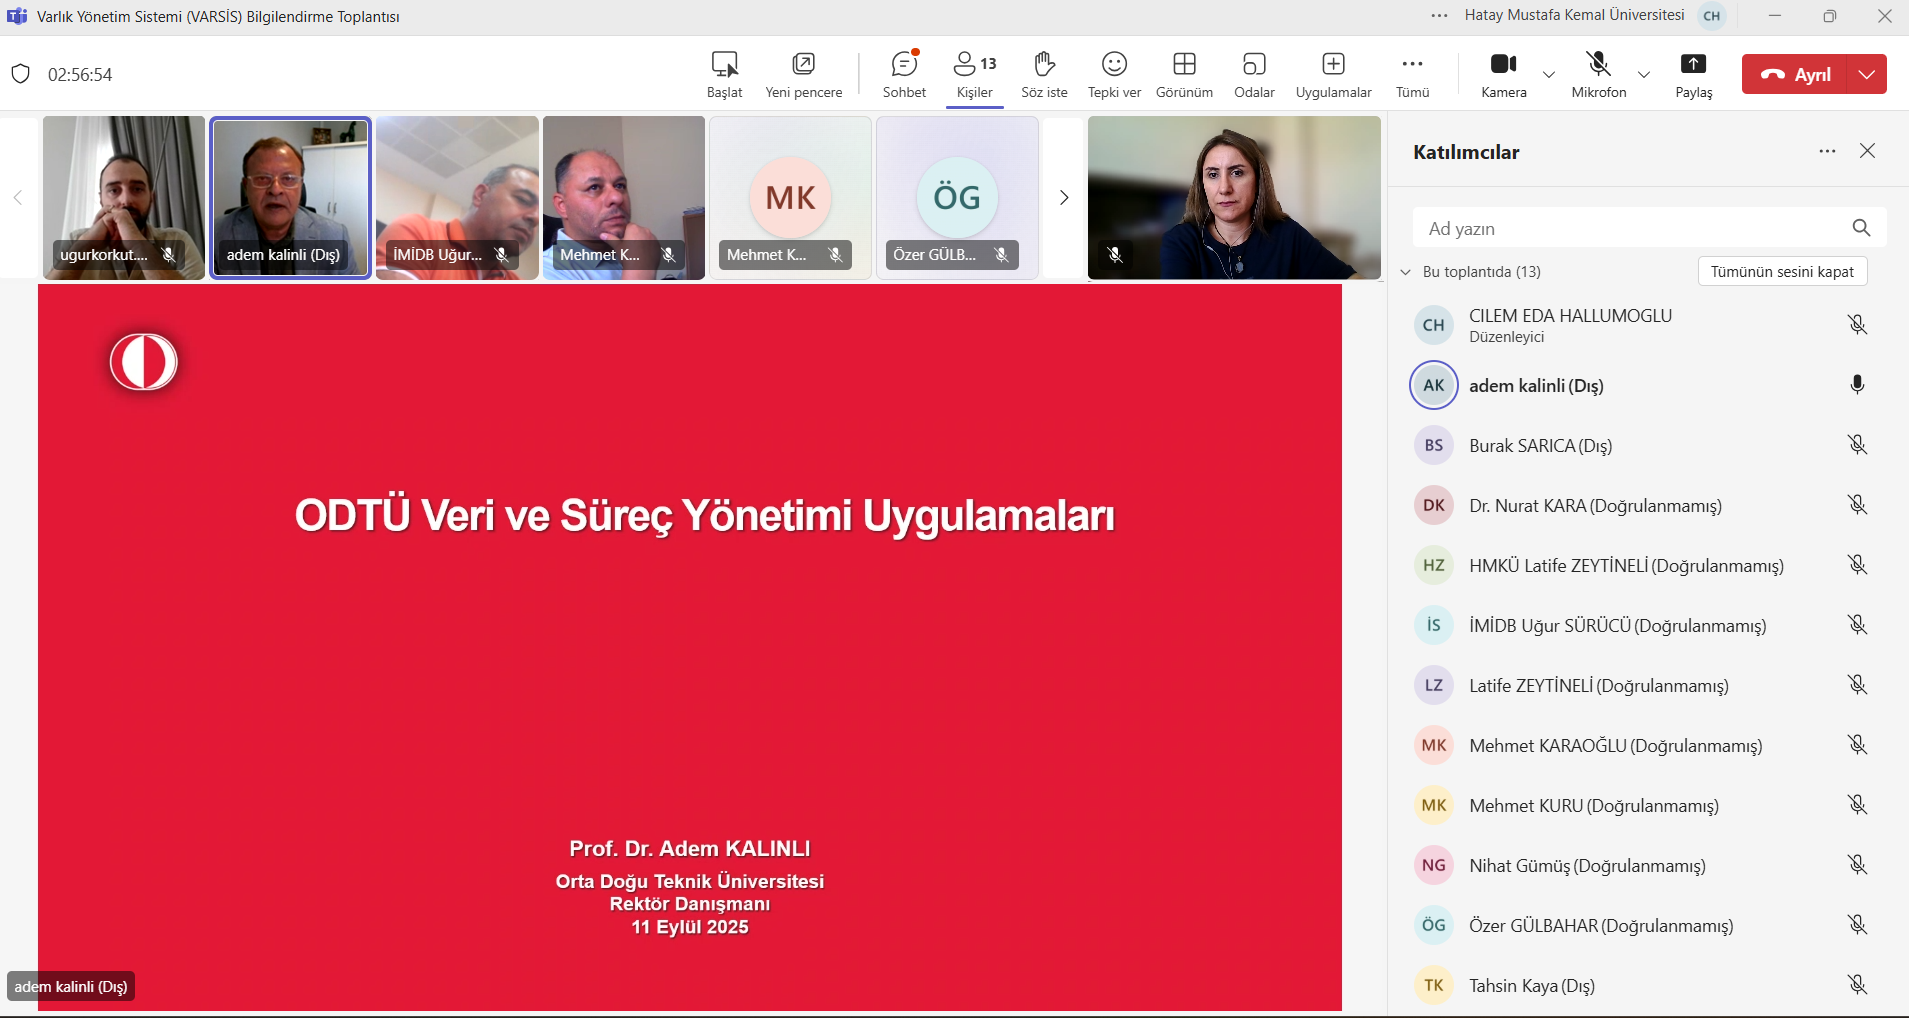Click the Ad yazın search field
Viewport: 1909px width, 1018px height.
click(1630, 228)
